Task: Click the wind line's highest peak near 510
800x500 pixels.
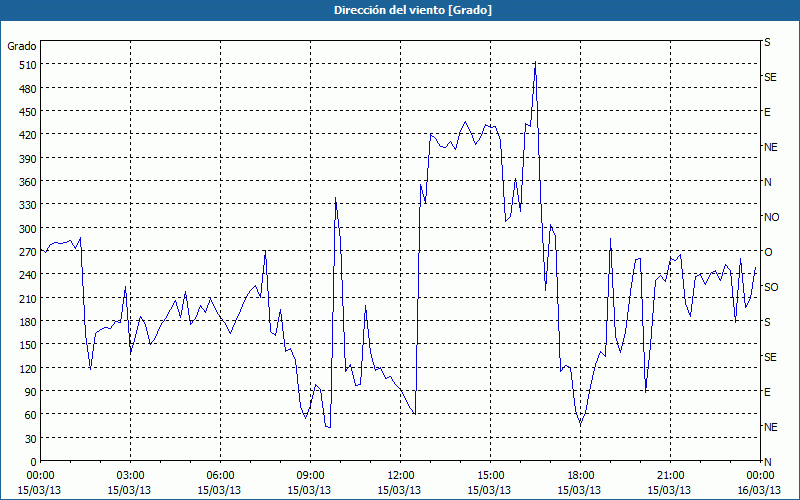Action: pos(535,63)
